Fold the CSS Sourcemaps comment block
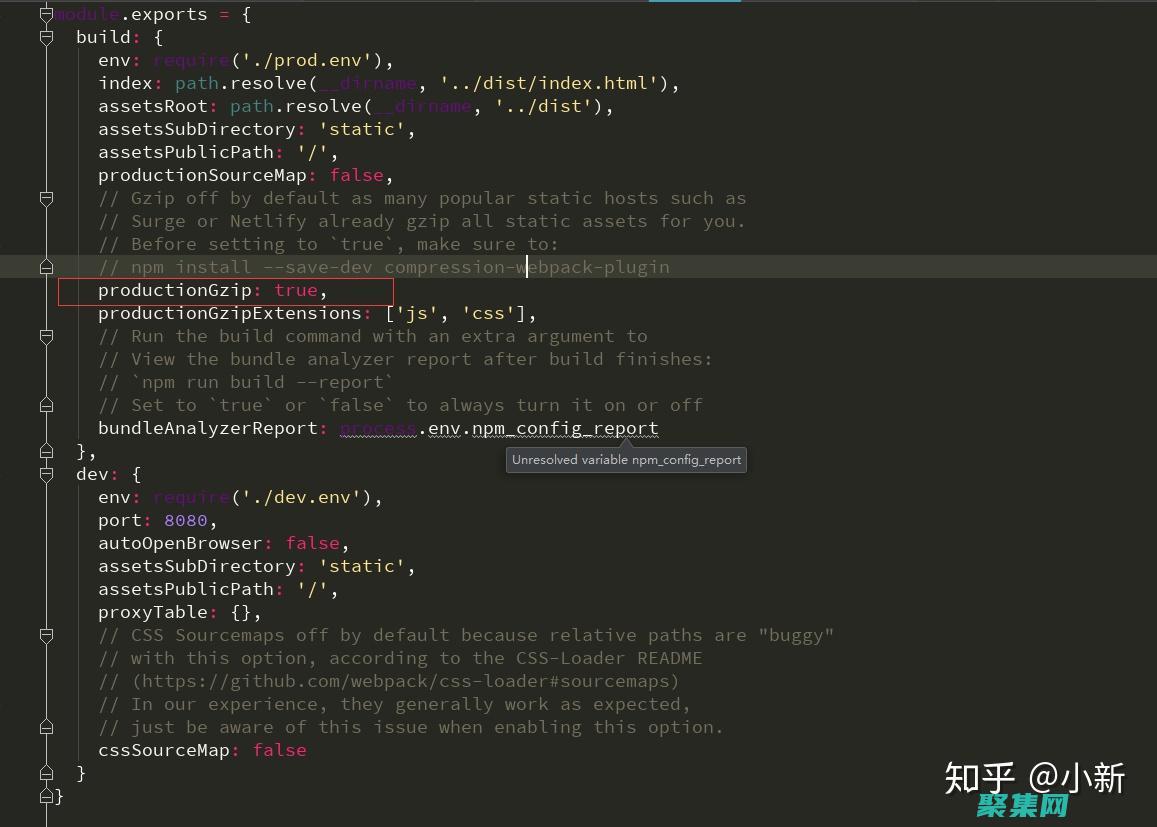Viewport: 1157px width, 827px height. coord(45,635)
